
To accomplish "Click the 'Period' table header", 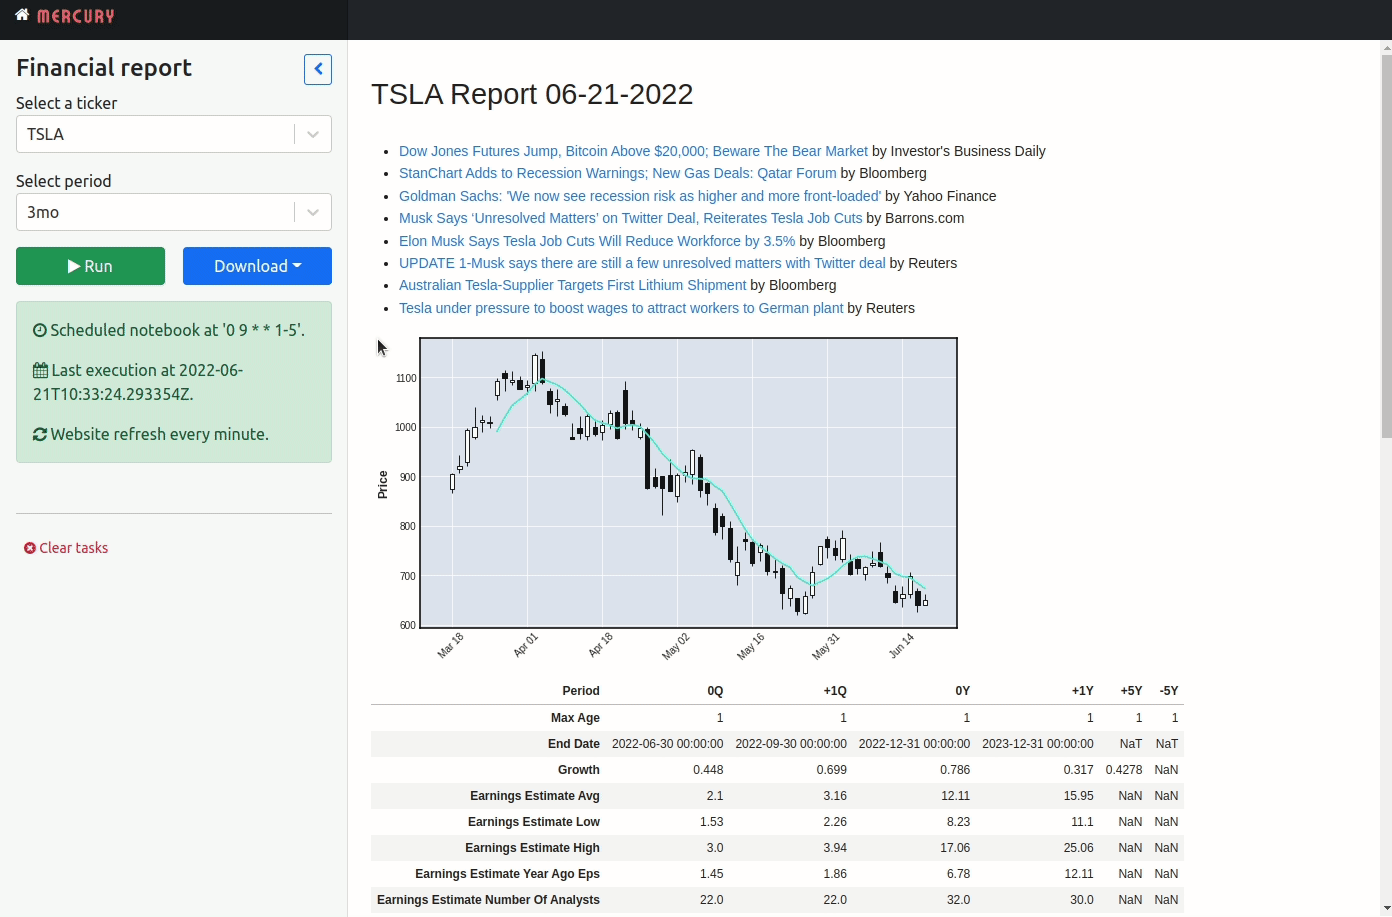I will pyautogui.click(x=581, y=691).
